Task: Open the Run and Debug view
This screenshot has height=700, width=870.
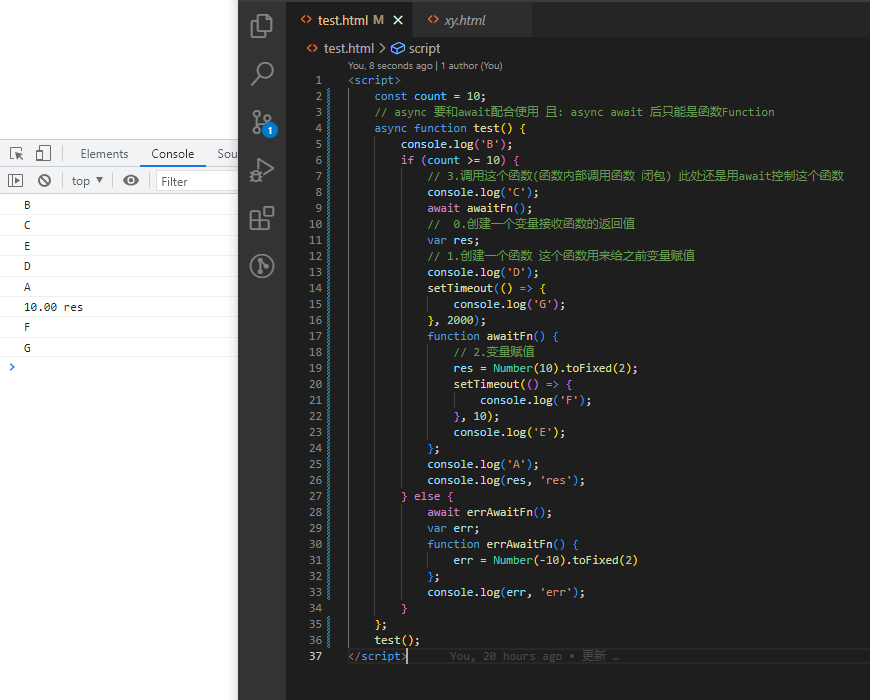Action: (x=262, y=170)
